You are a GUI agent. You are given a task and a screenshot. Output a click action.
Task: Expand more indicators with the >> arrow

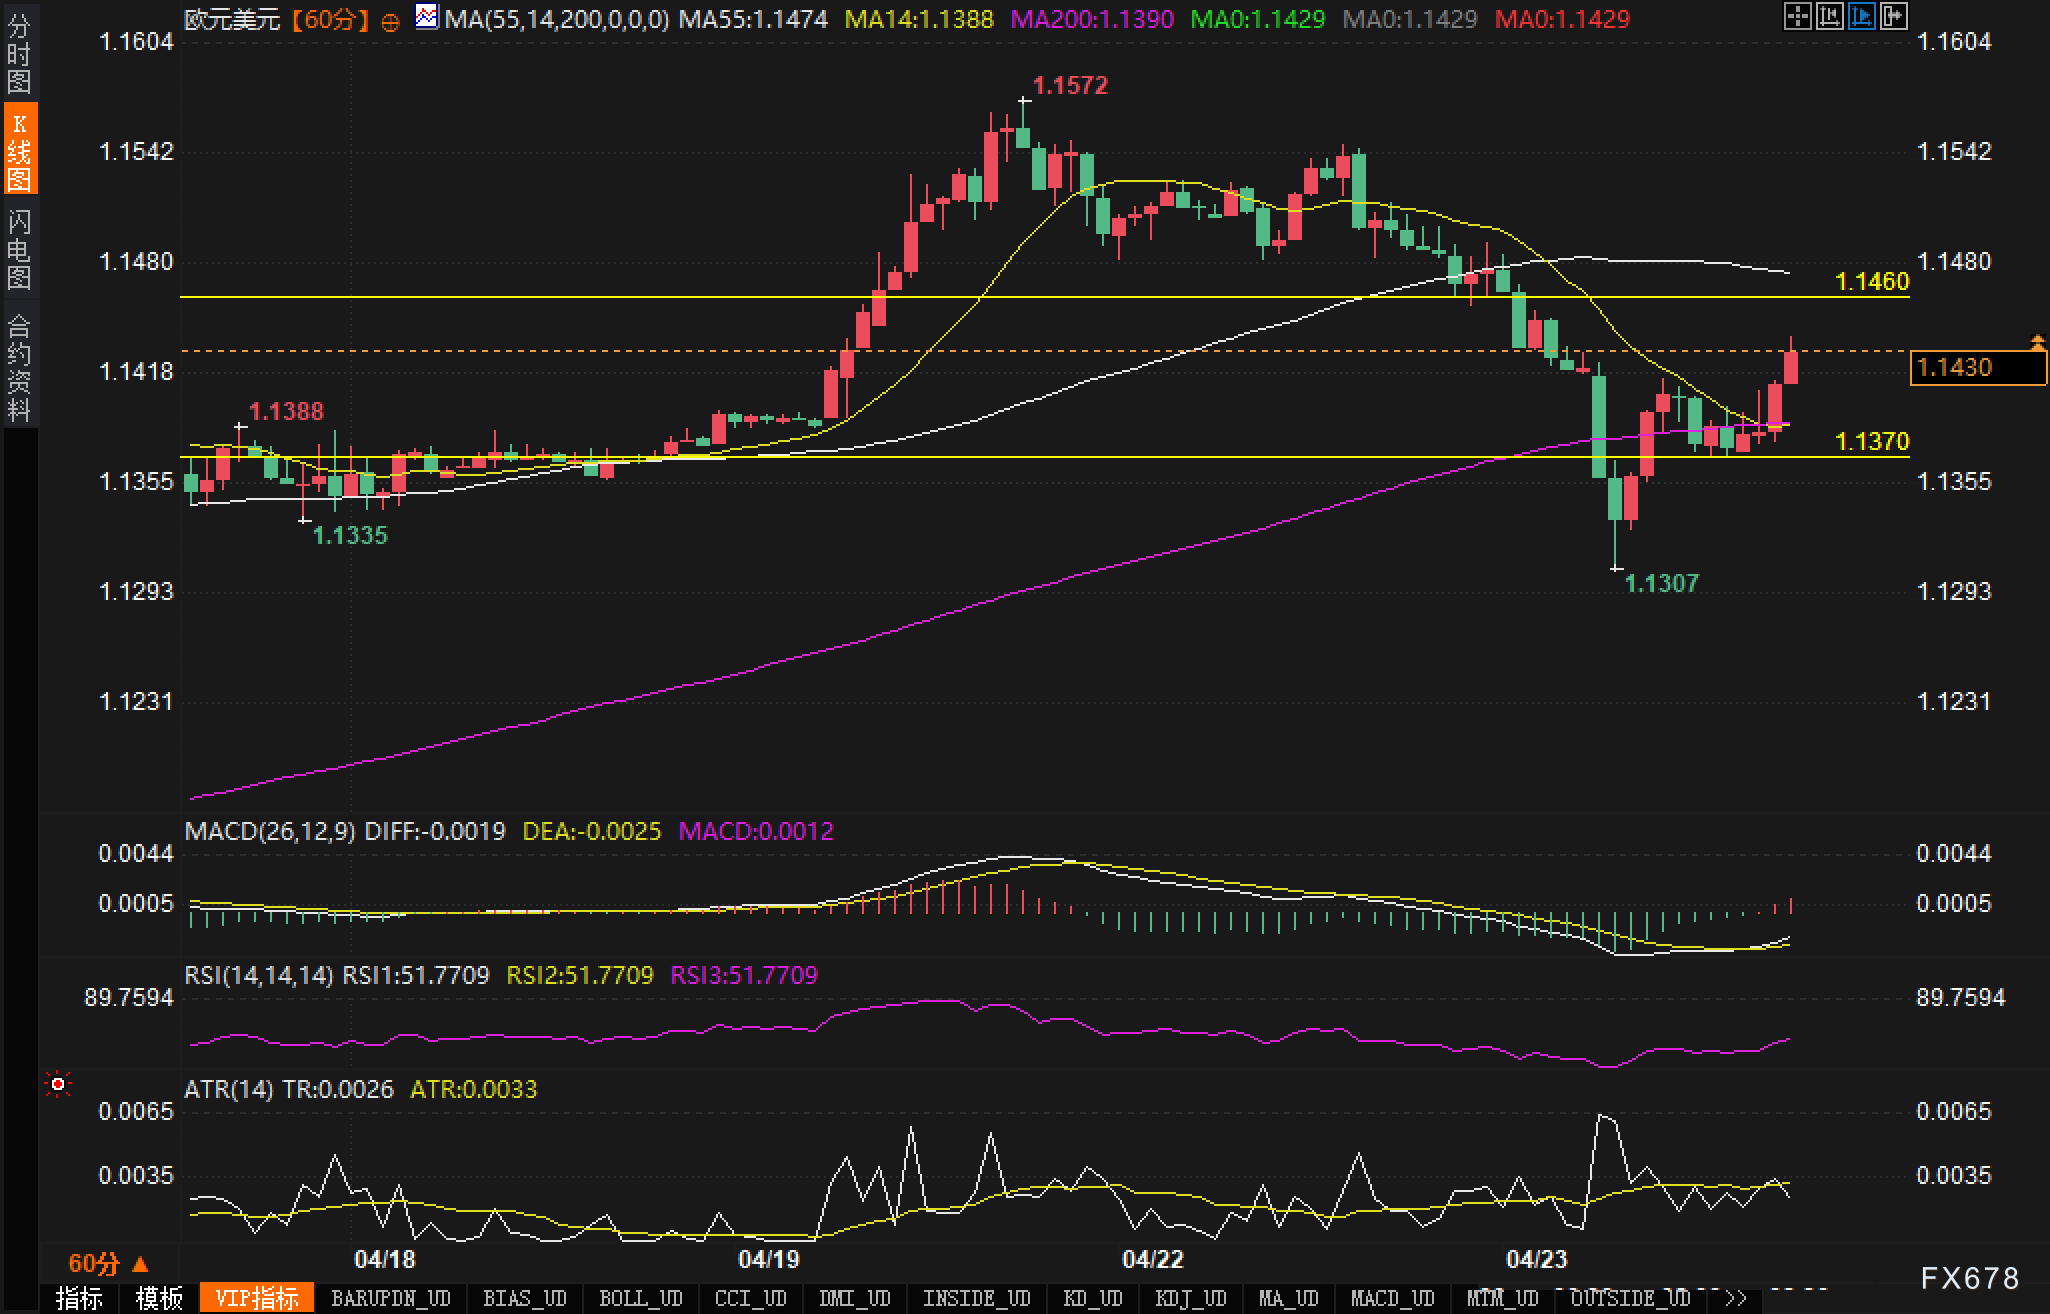(x=1736, y=1298)
